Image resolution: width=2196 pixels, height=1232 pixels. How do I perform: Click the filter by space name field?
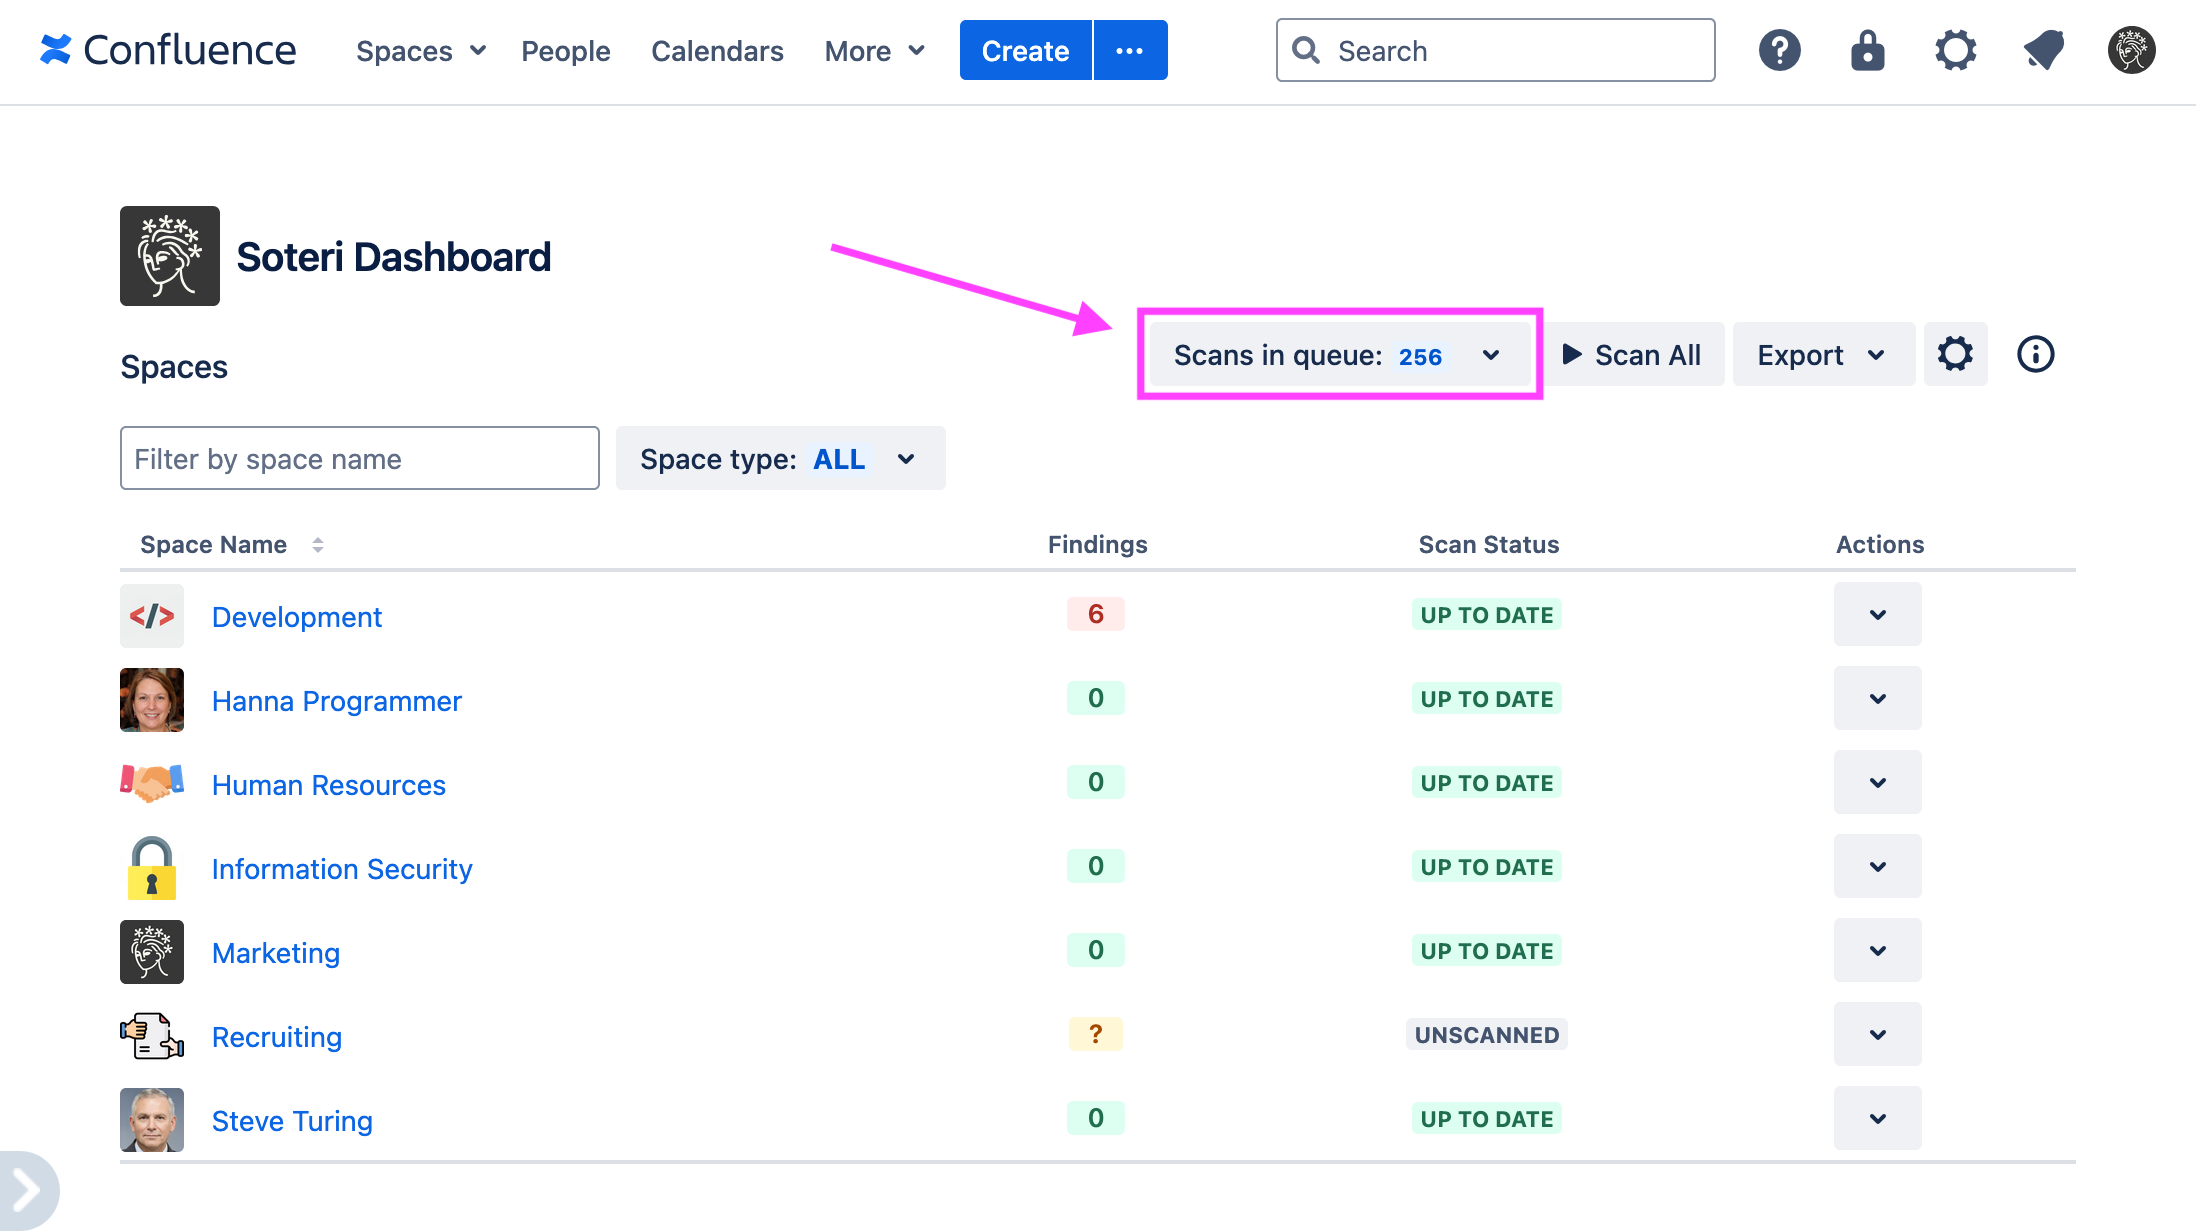click(359, 458)
